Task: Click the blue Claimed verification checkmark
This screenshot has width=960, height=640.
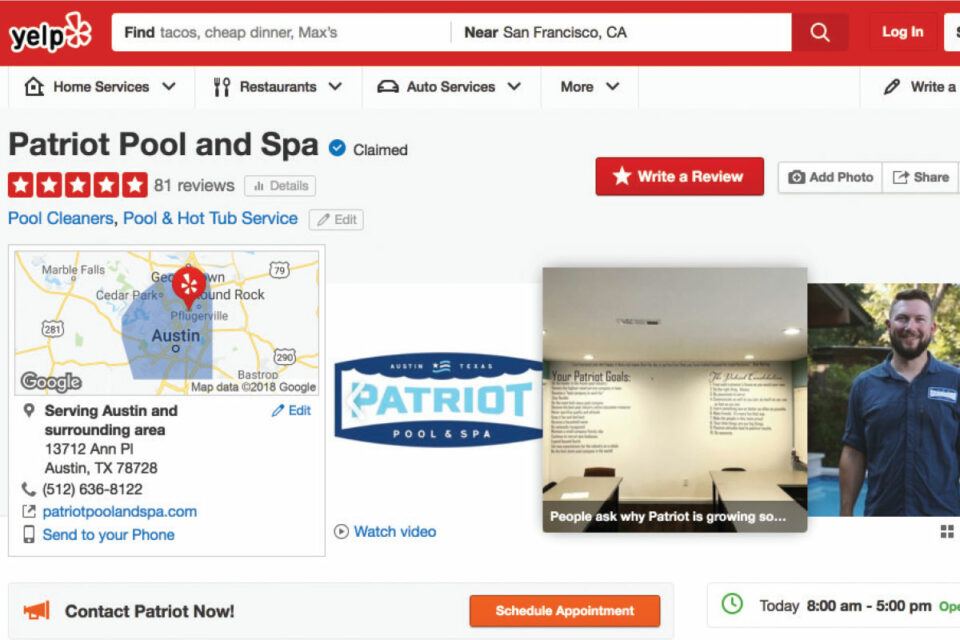Action: (x=337, y=148)
